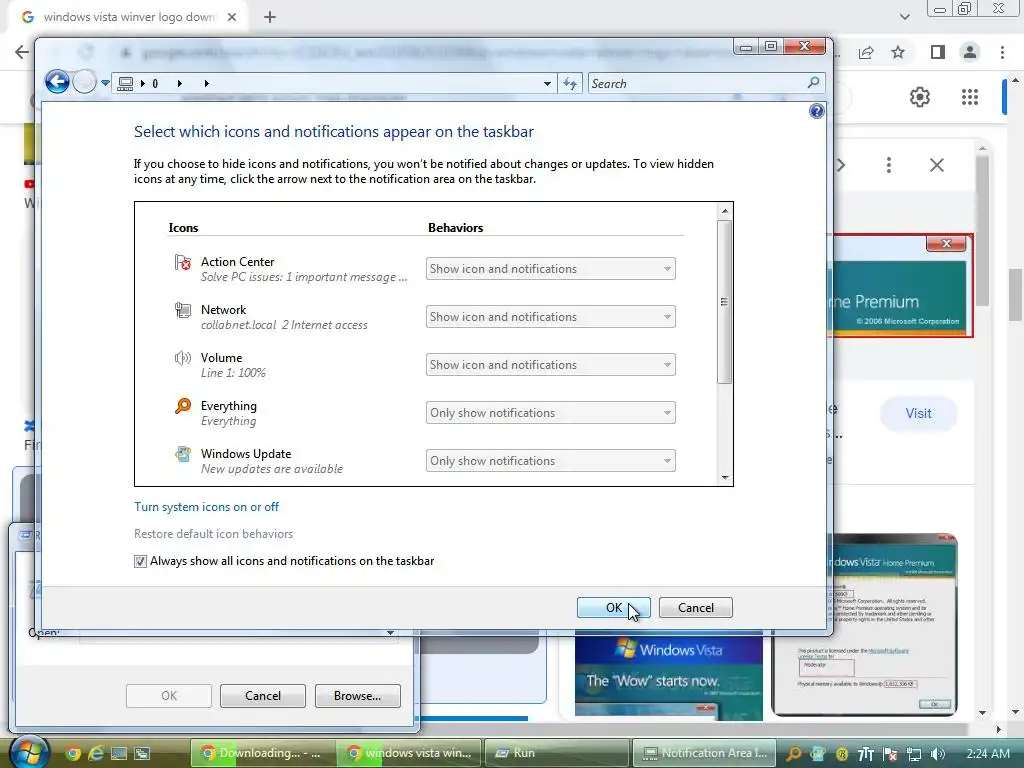
Task: Click the Action Center flag tray icon
Action: point(889,754)
